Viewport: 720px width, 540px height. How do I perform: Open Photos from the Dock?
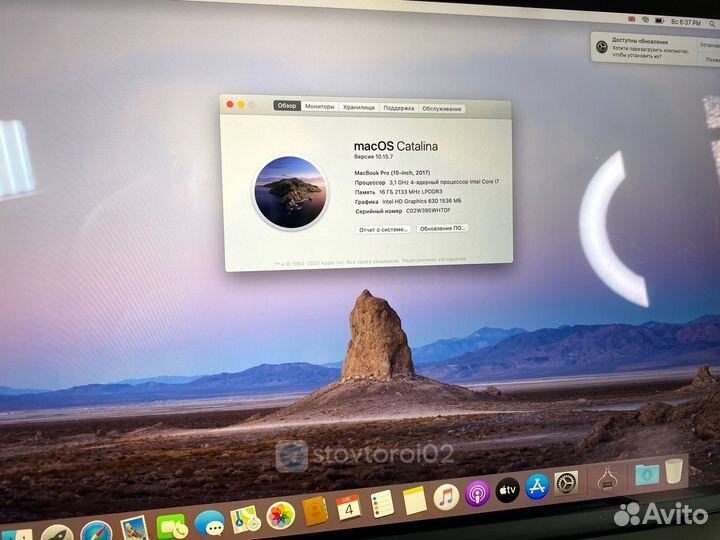[x=280, y=515]
